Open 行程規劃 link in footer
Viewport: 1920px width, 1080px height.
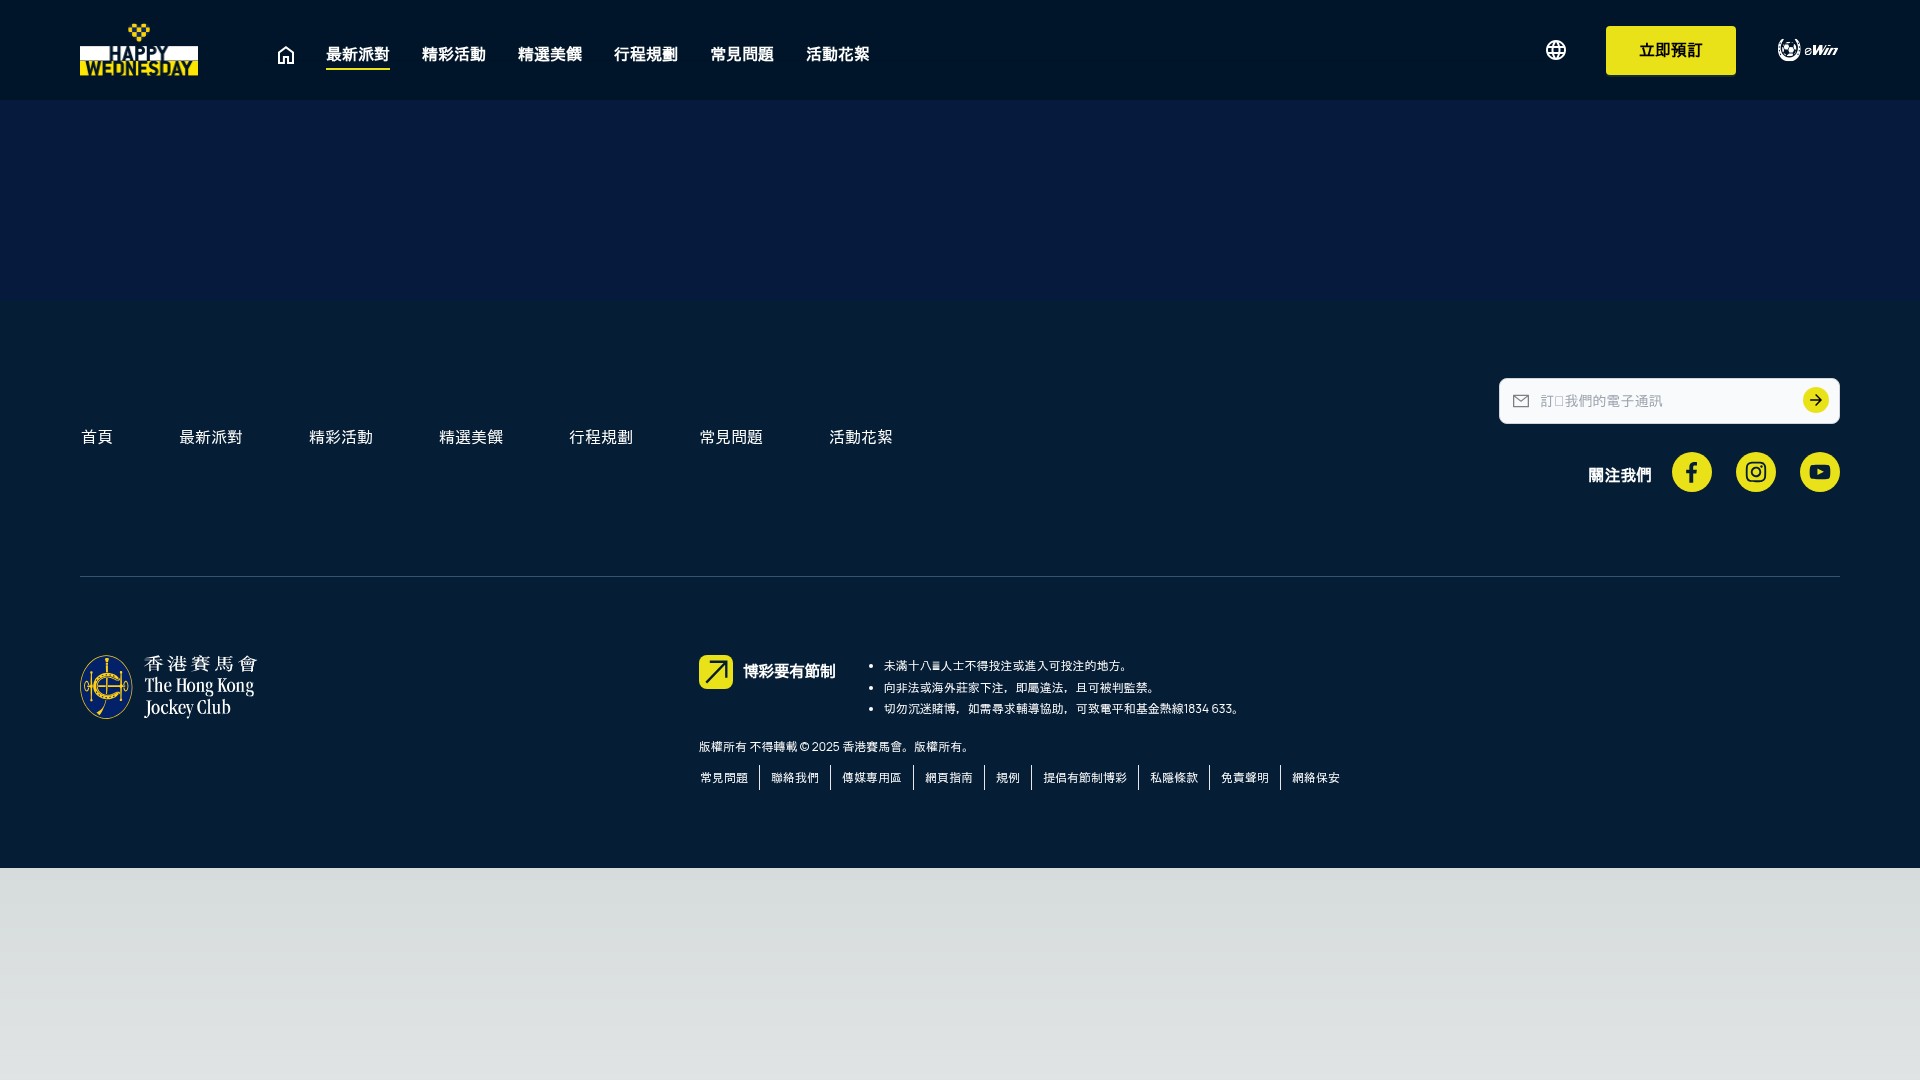click(601, 437)
